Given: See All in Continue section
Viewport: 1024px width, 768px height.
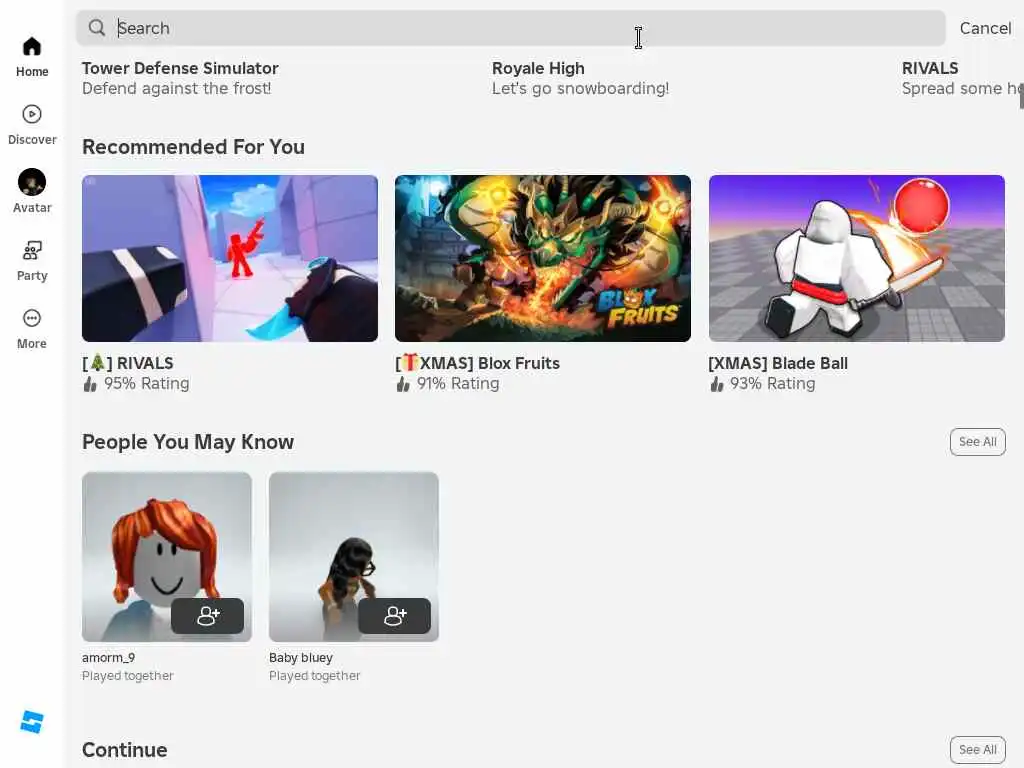Looking at the screenshot, I should (977, 749).
